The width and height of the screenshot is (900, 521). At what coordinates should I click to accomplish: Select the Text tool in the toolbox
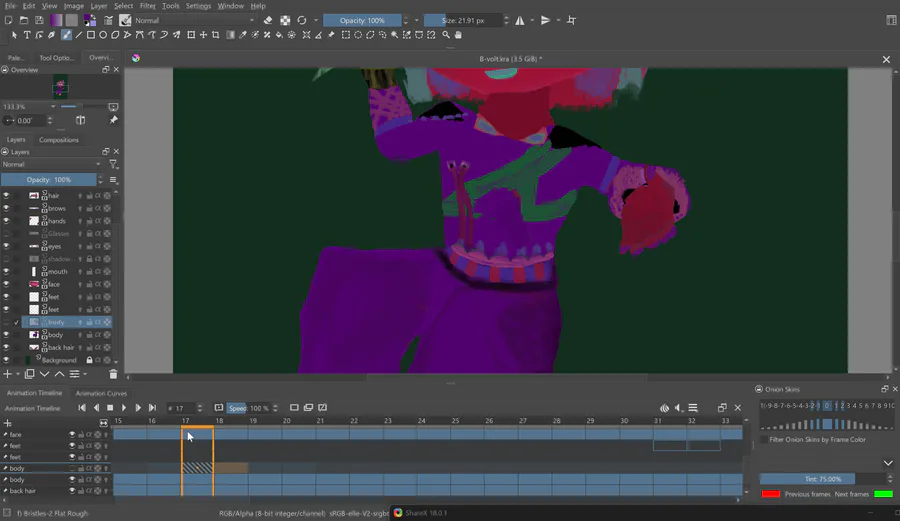[27, 35]
